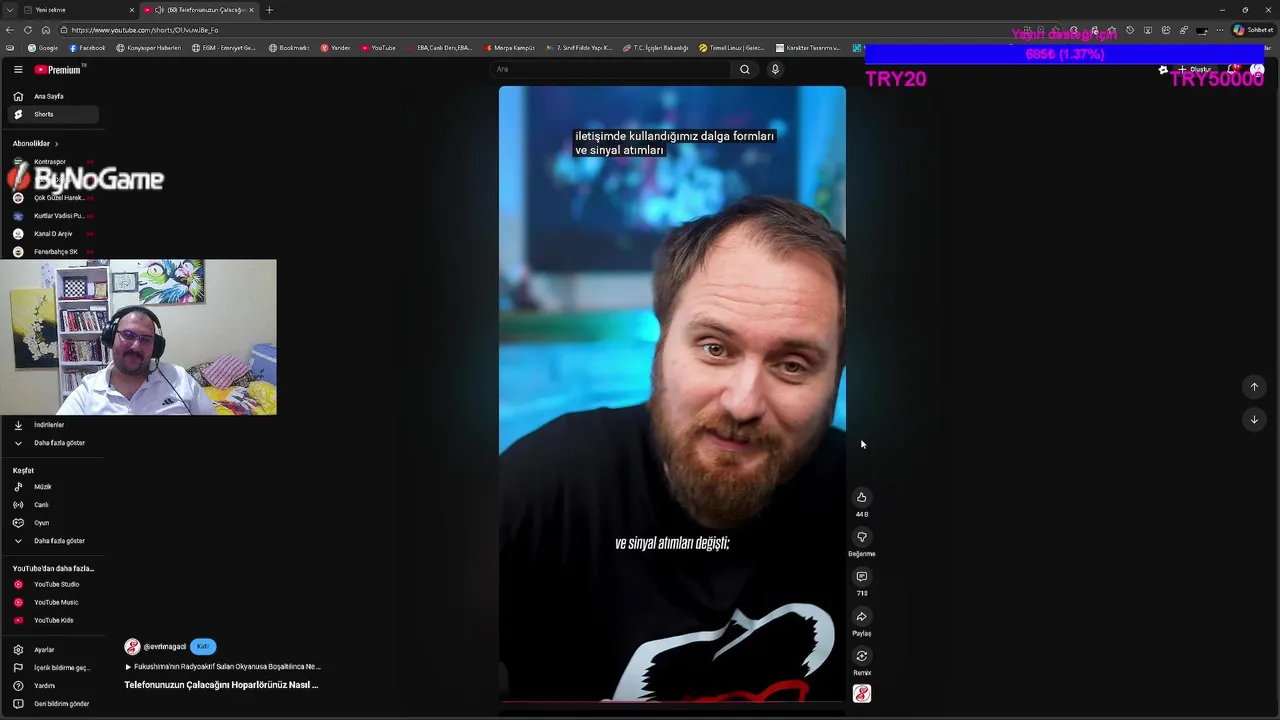Dislike the Short (Beğenme)

coord(861,537)
